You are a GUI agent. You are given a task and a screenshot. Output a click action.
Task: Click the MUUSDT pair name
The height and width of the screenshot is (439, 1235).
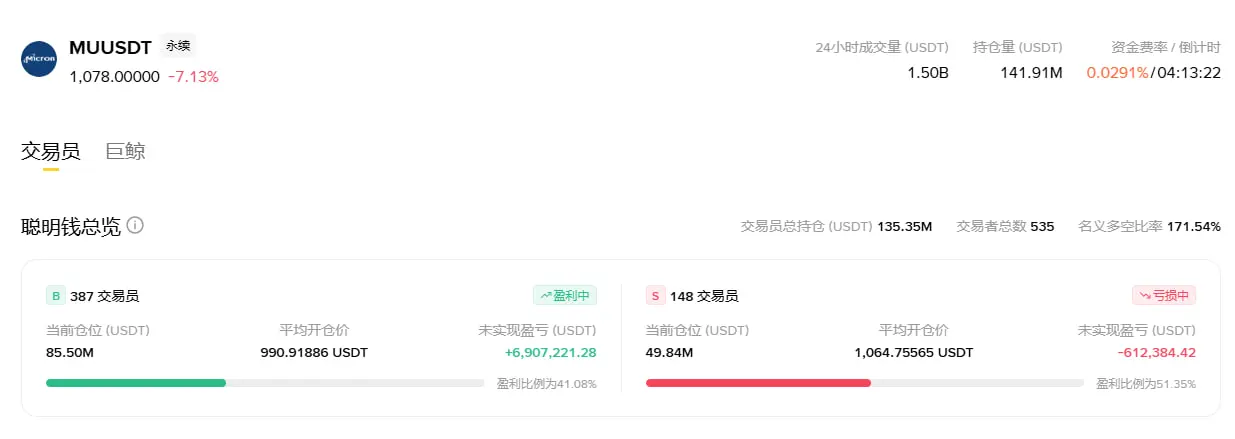pyautogui.click(x=110, y=47)
